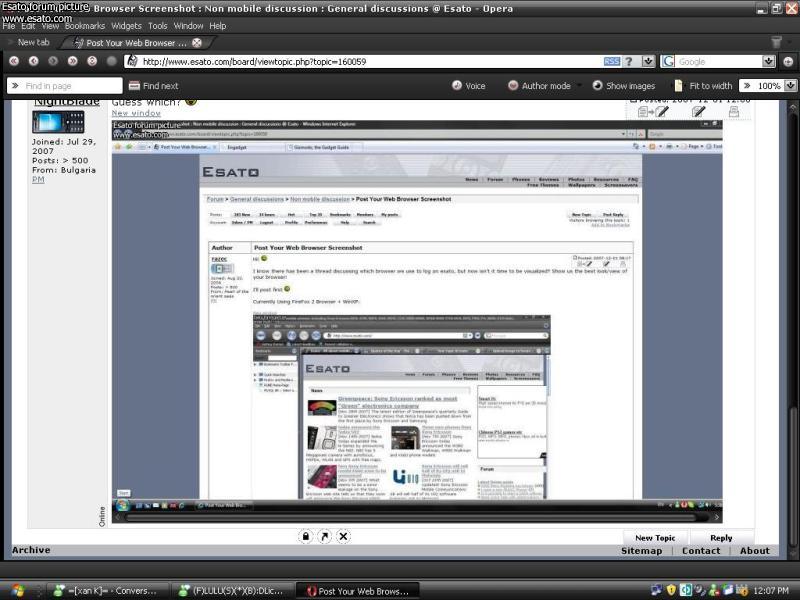This screenshot has width=800, height=600.
Task: Open the Tools menu
Action: pyautogui.click(x=158, y=26)
